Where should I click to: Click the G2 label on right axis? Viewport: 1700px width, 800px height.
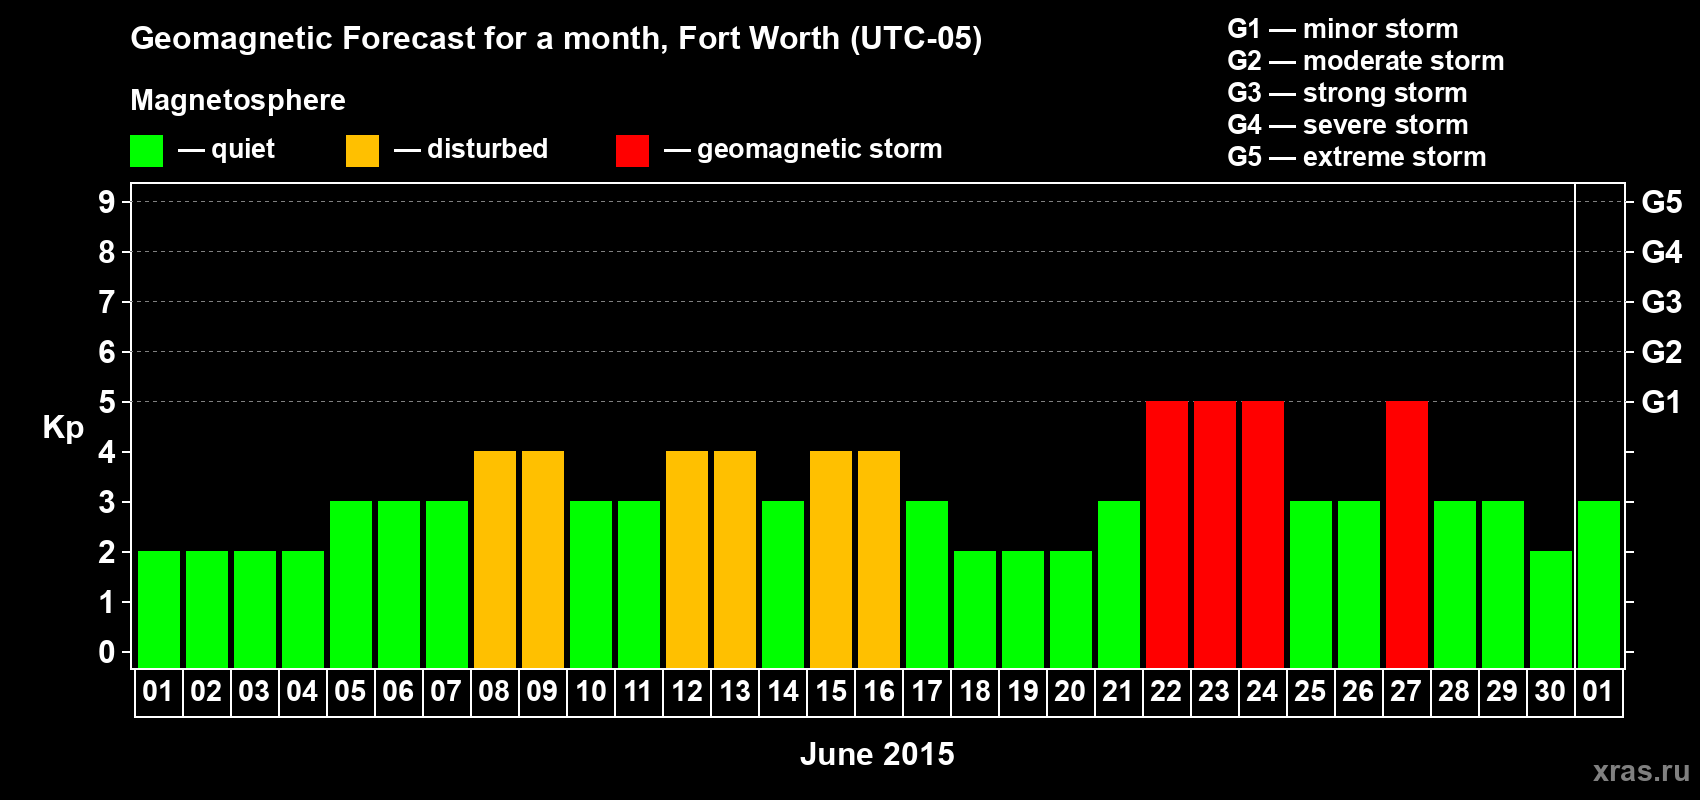coord(1661,352)
